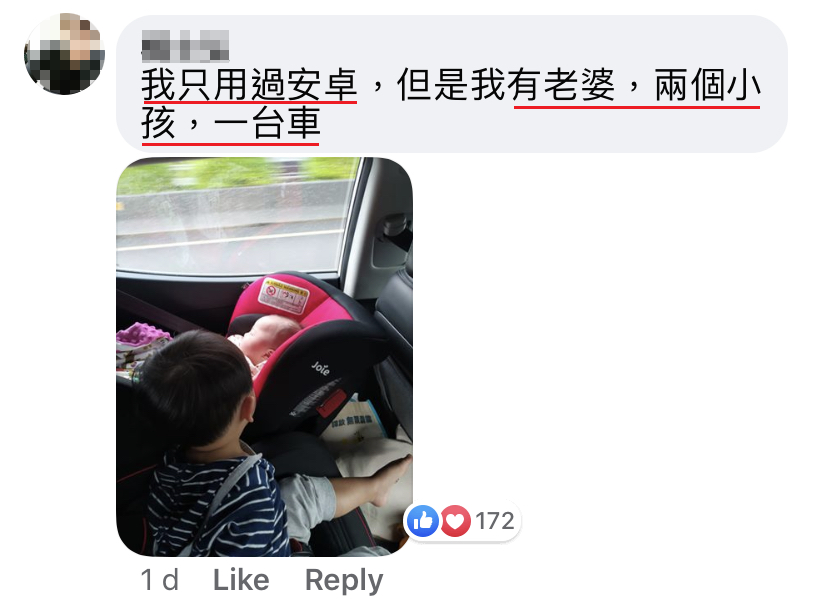Image resolution: width=828 pixels, height=603 pixels.
Task: Click the underlined text 我只用過安卓
Action: coord(249,84)
